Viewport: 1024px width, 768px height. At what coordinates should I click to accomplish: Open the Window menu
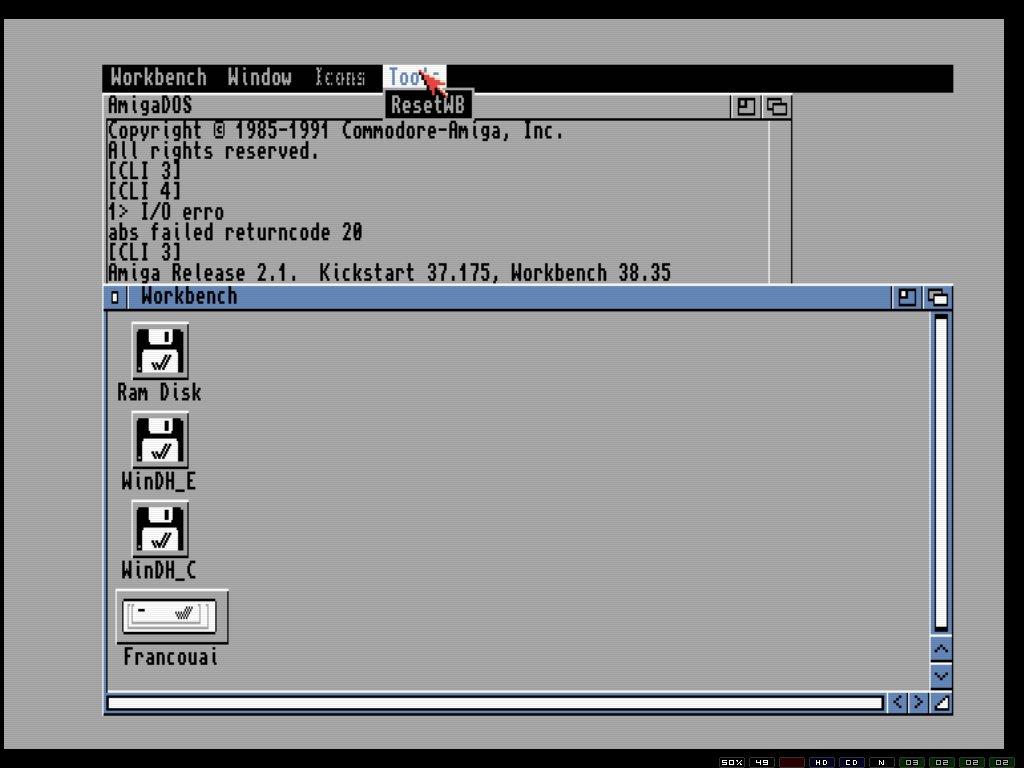tap(259, 77)
